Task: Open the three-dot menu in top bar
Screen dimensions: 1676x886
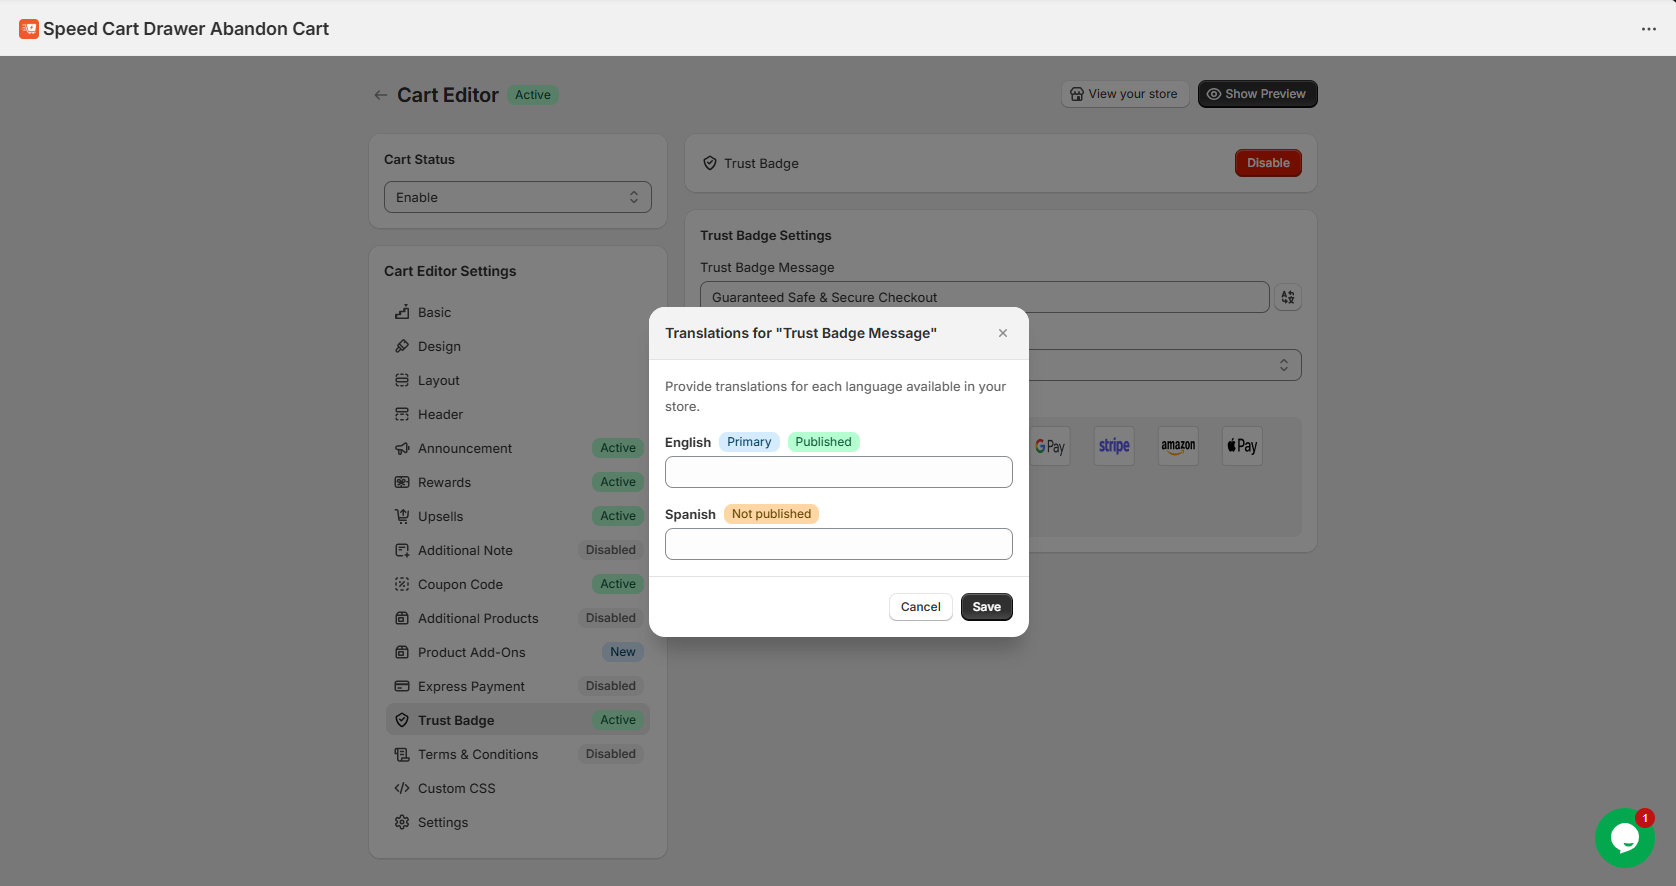Action: [1648, 29]
